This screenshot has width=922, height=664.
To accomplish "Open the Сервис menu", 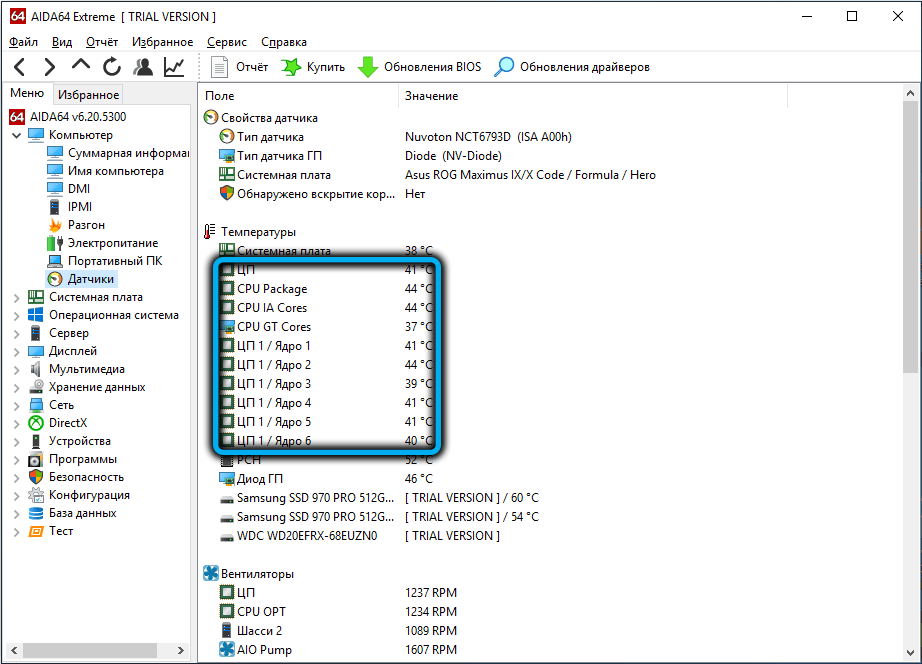I will 227,42.
